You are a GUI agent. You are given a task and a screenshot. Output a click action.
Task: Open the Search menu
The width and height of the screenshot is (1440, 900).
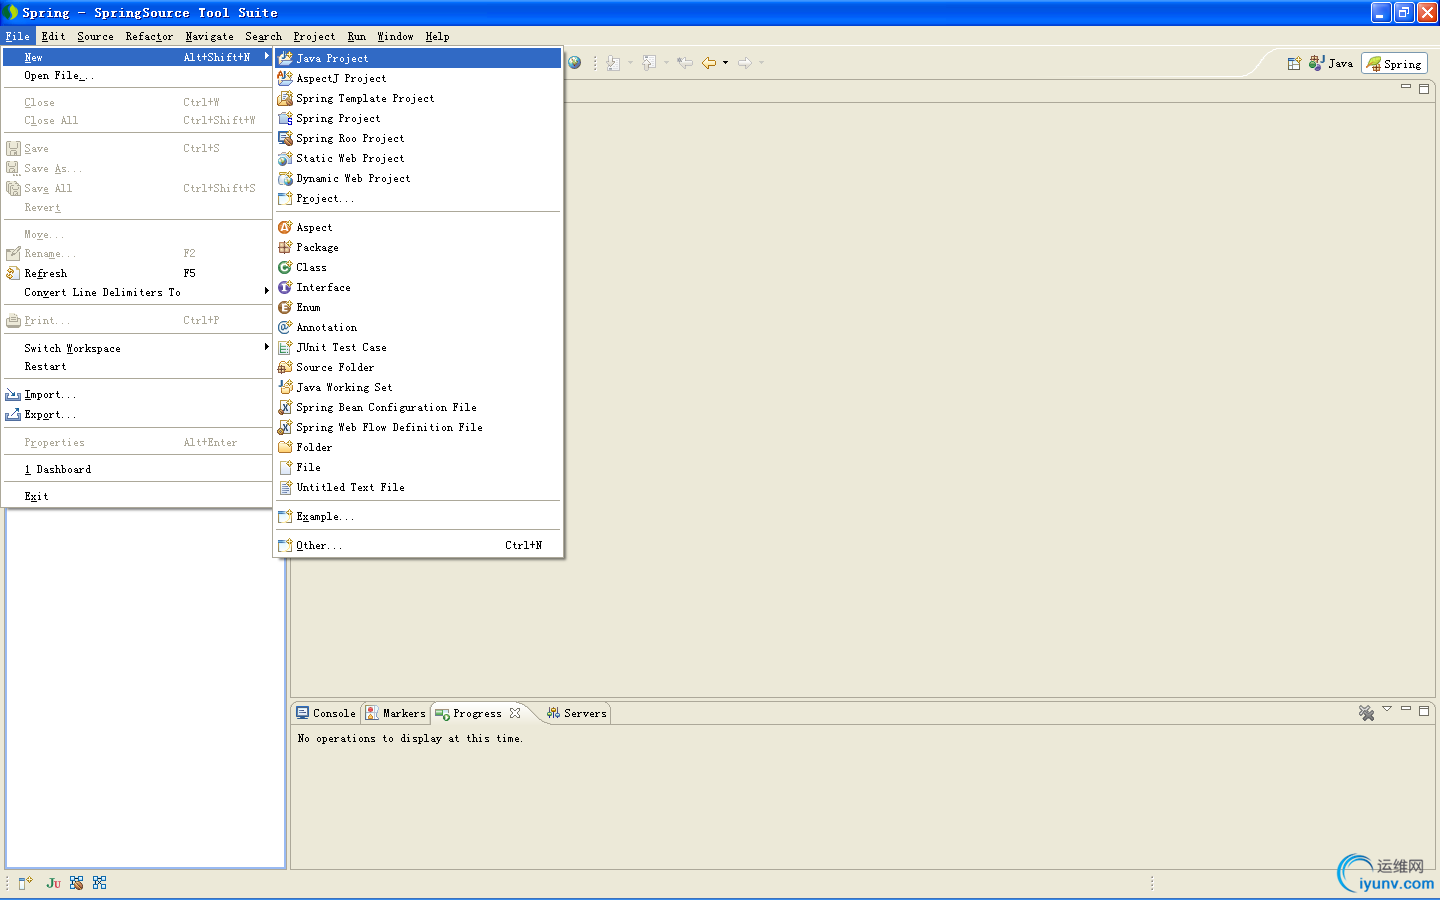point(264,36)
